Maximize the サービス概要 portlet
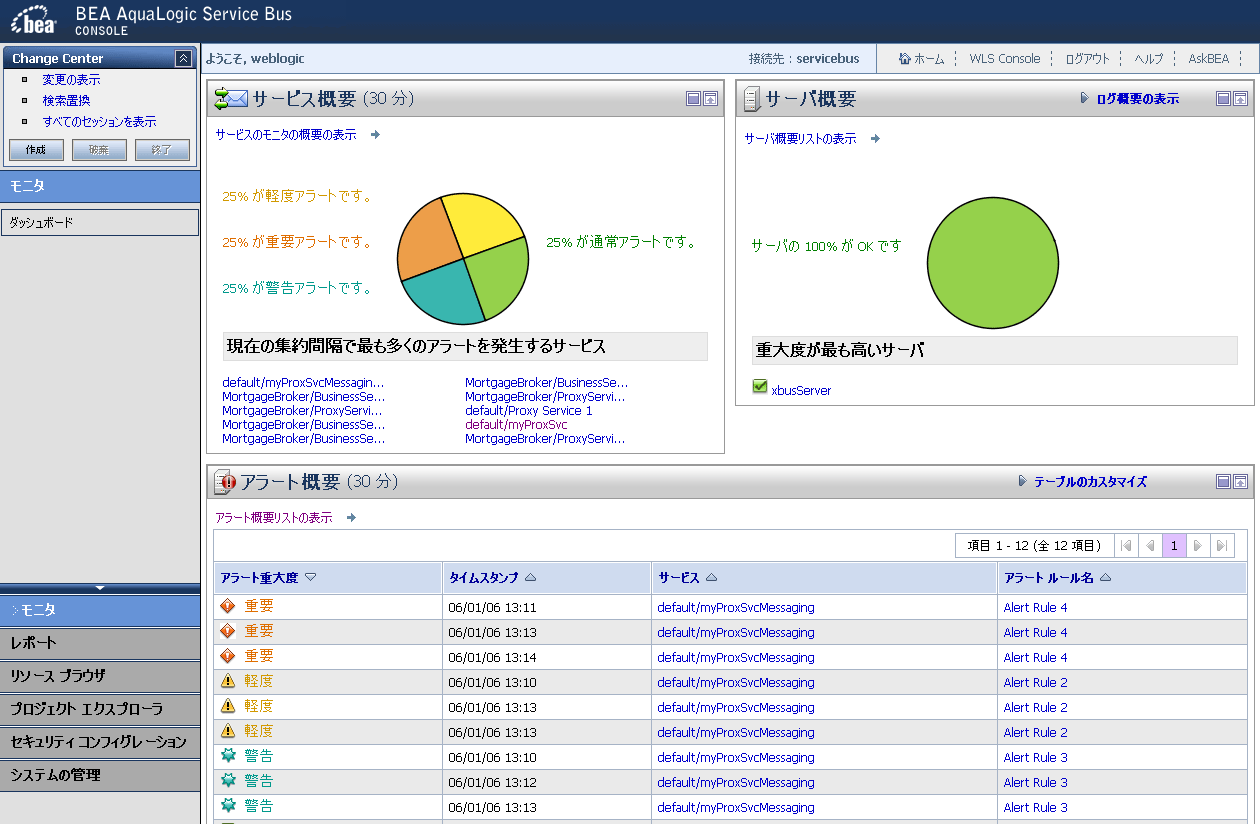 pyautogui.click(x=709, y=99)
